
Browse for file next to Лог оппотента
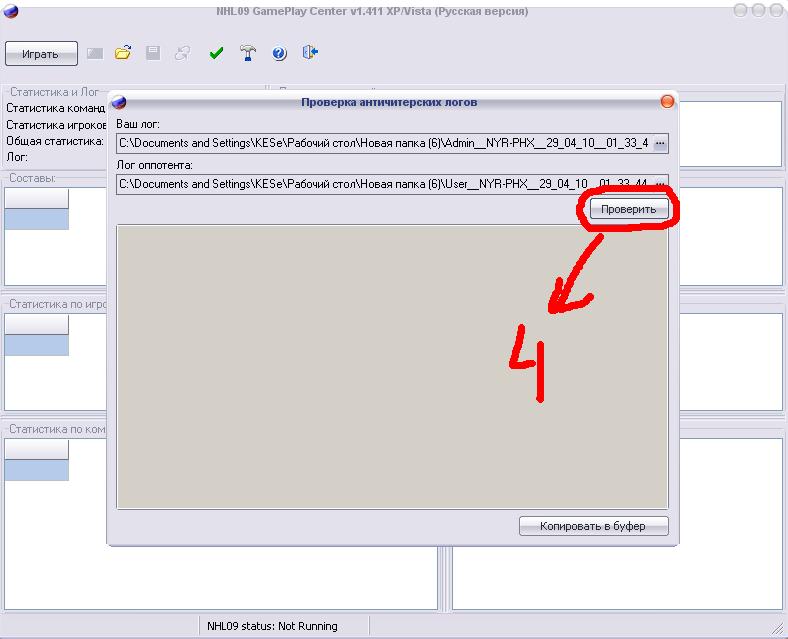[x=660, y=183]
